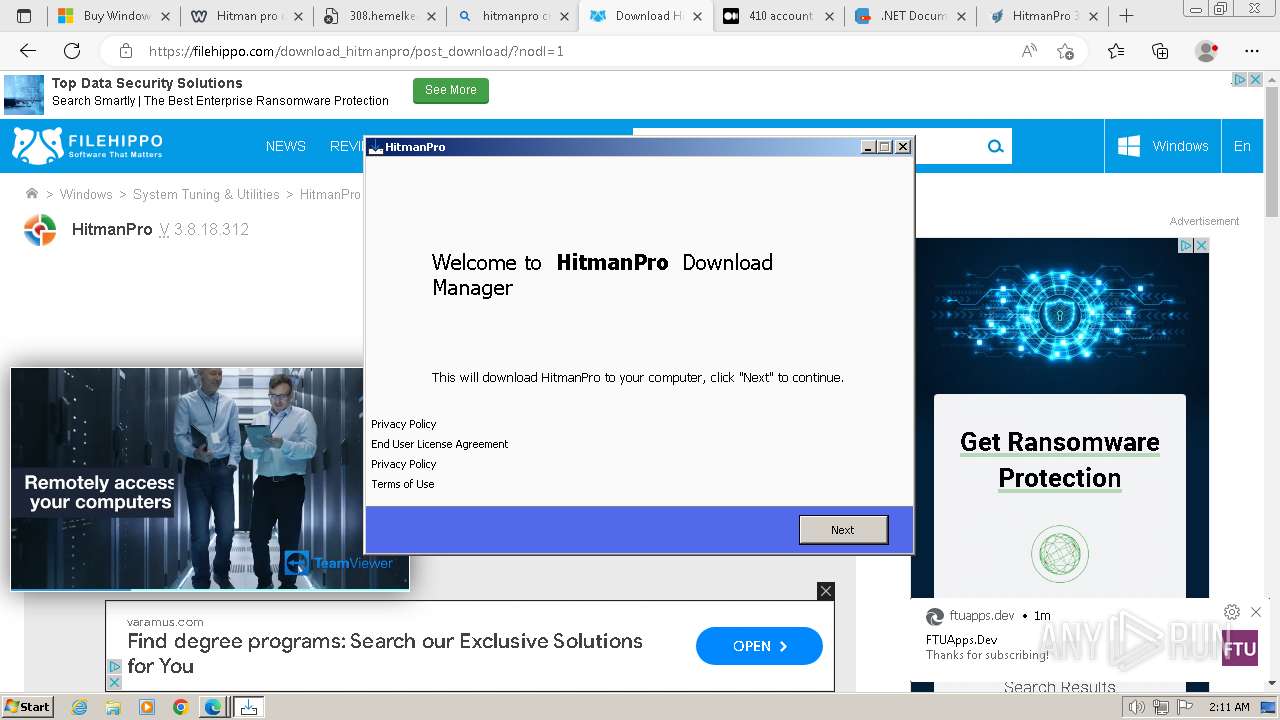Click the home icon in the breadcrumb

click(x=32, y=194)
